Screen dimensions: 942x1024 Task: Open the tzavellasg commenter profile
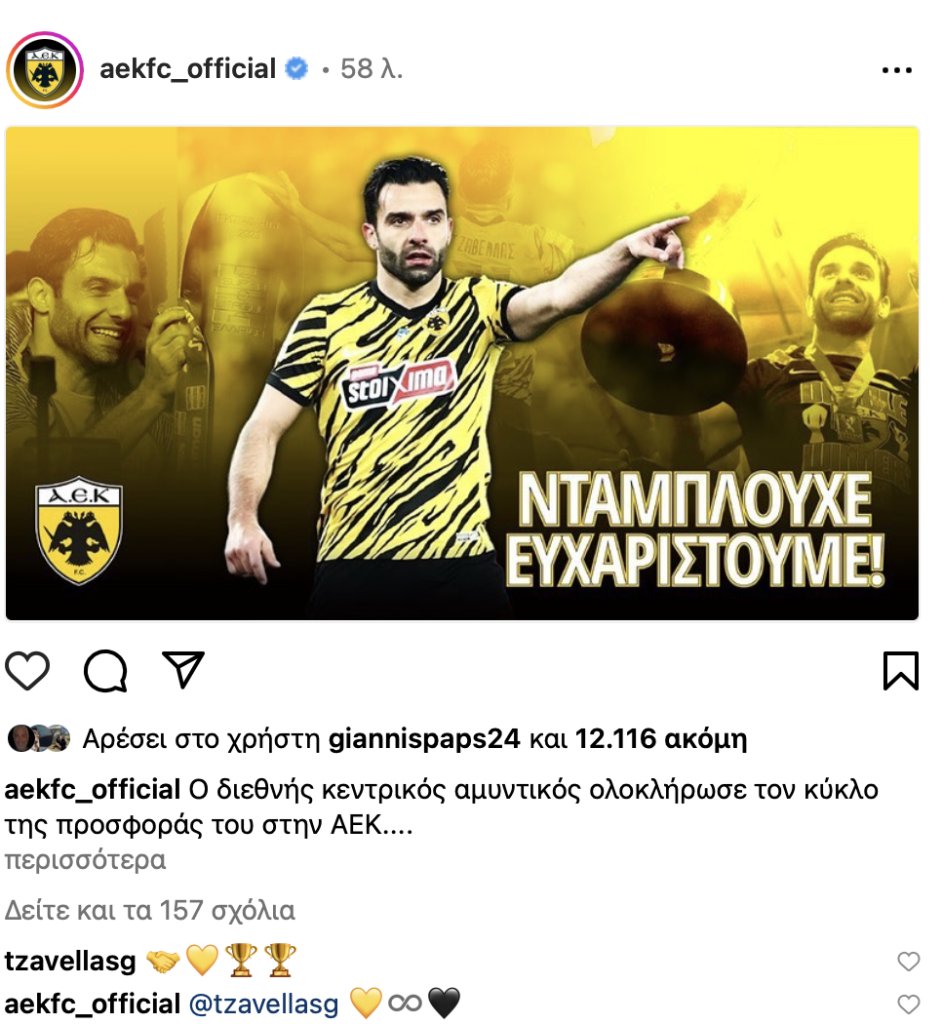click(x=70, y=961)
